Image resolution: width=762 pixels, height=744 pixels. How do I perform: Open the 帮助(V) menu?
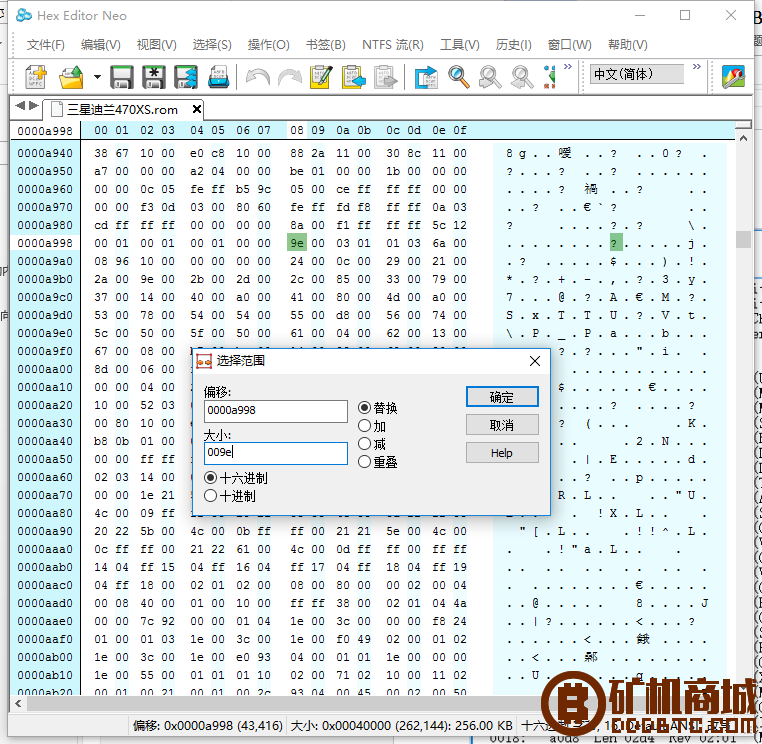coord(627,45)
